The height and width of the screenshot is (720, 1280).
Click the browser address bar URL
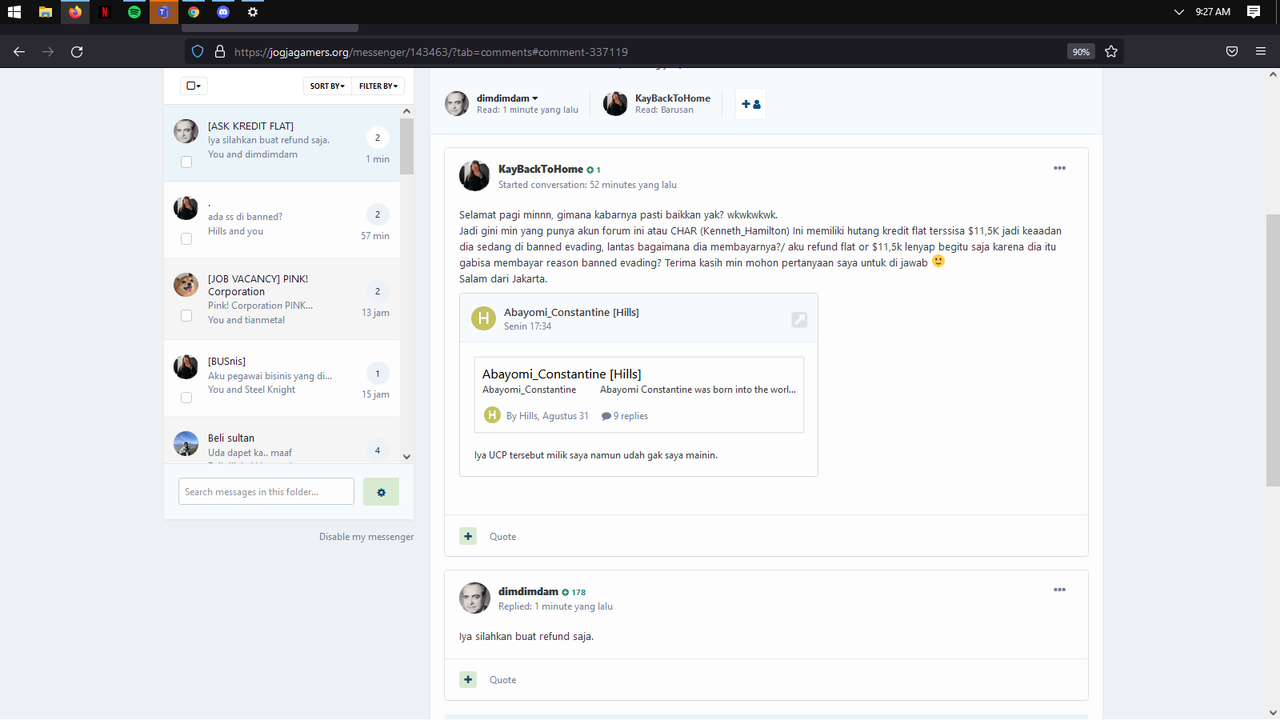[x=431, y=52]
